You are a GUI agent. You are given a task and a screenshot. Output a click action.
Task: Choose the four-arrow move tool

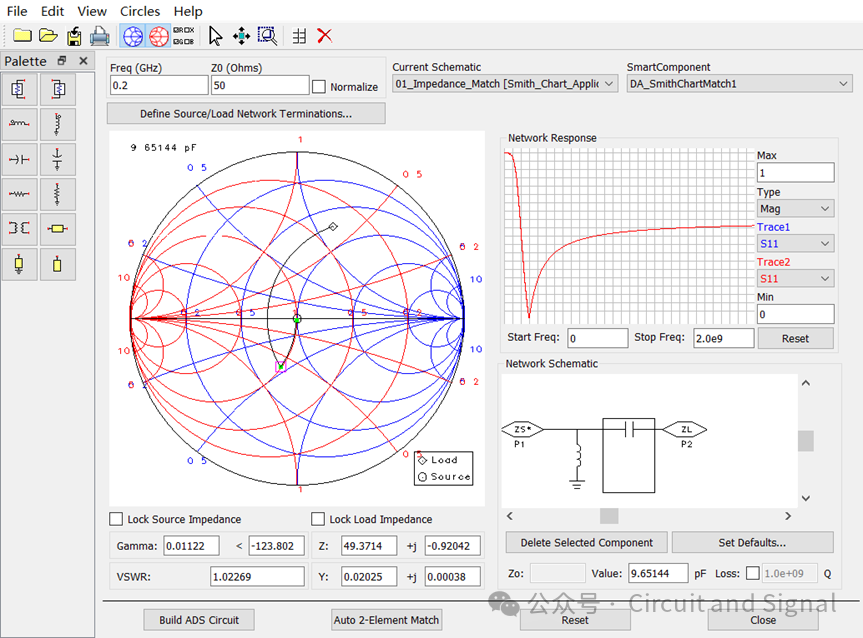coord(241,36)
